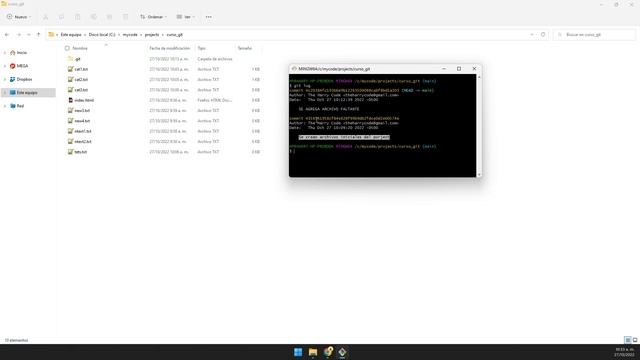Select the index.html file icon
The height and width of the screenshot is (360, 640).
[x=70, y=100]
